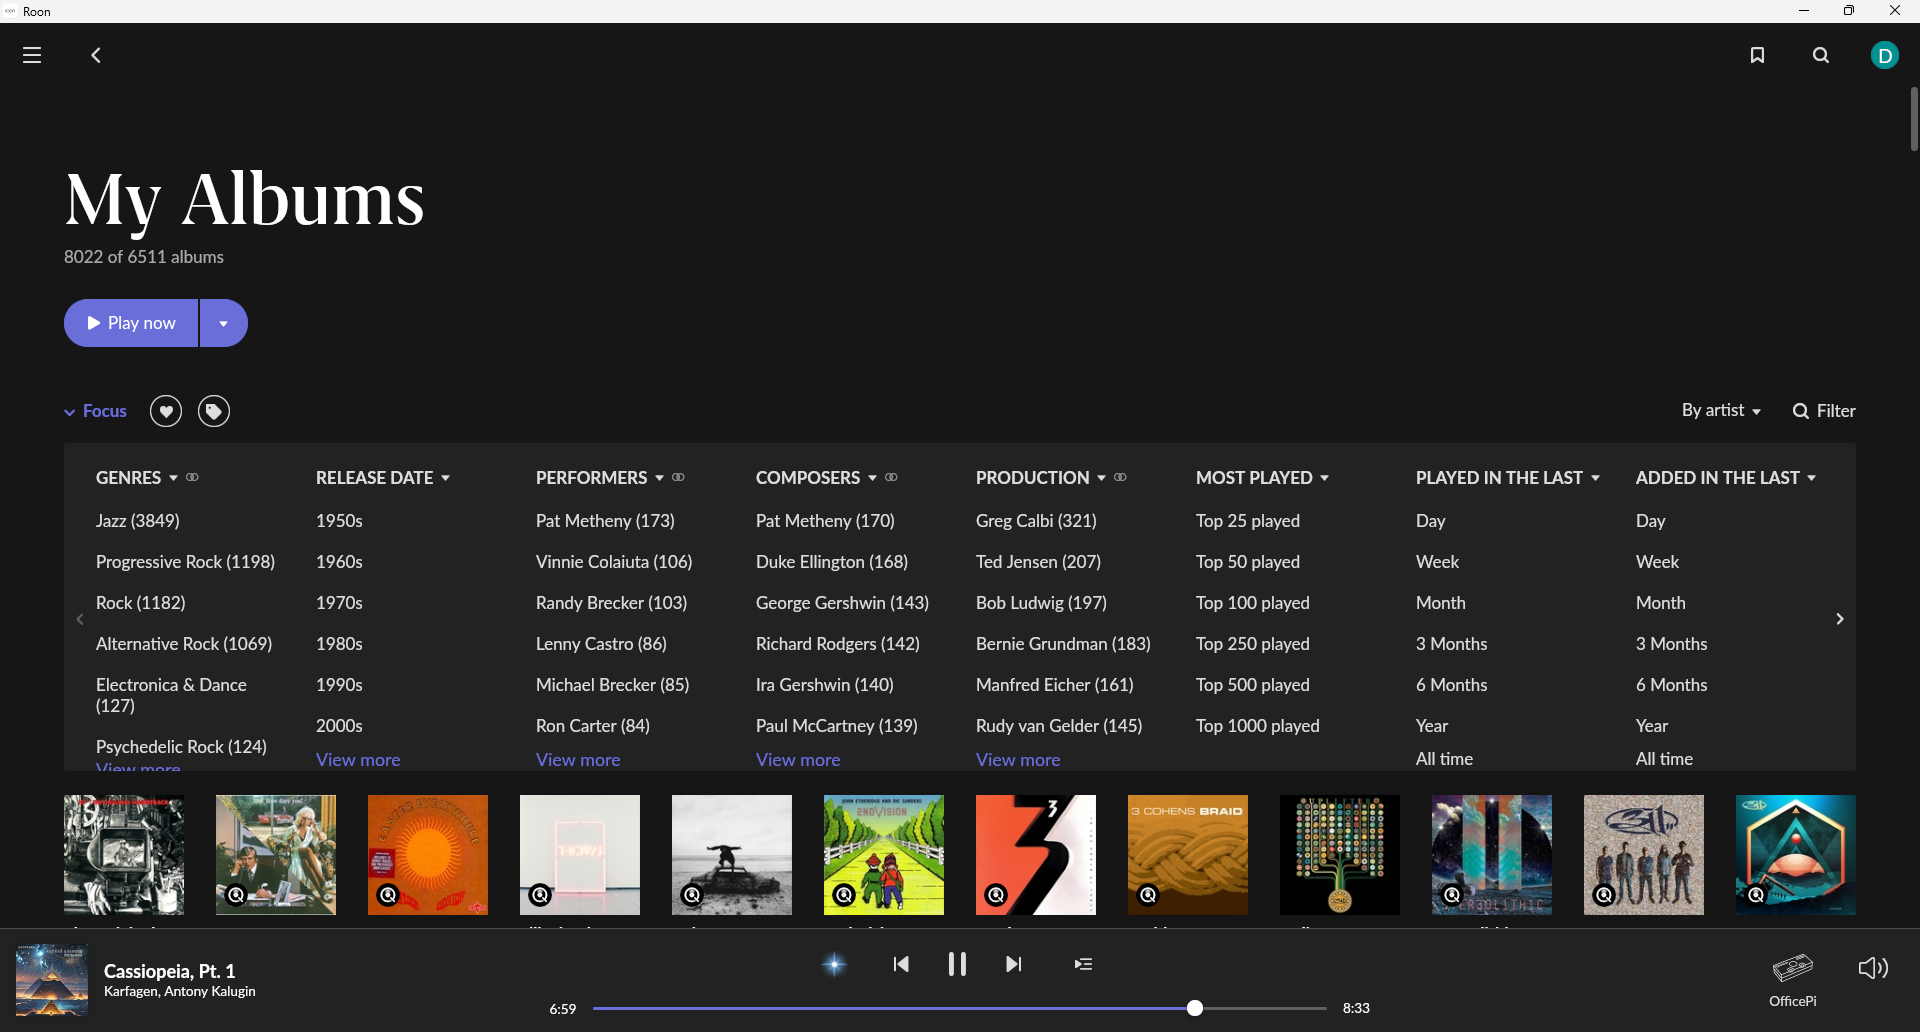
Task: Show next focus columns with right chevron
Action: coord(1839,619)
